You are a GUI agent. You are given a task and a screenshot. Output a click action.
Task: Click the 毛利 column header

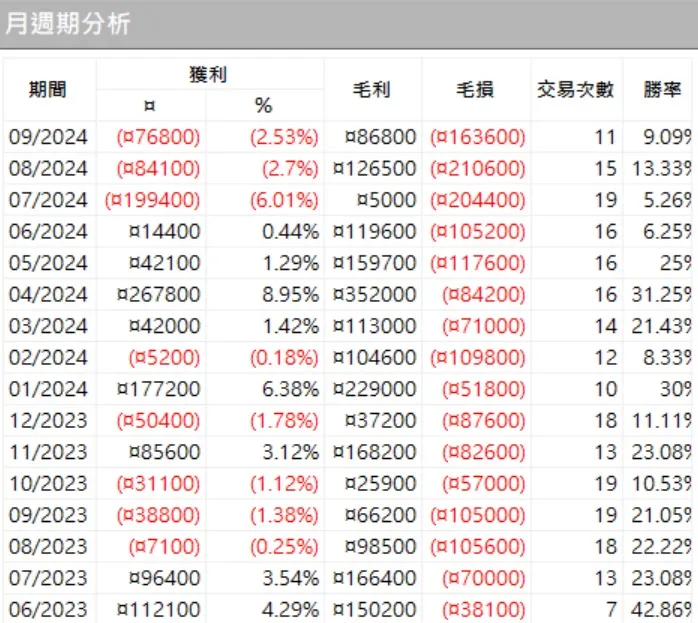[x=372, y=89]
